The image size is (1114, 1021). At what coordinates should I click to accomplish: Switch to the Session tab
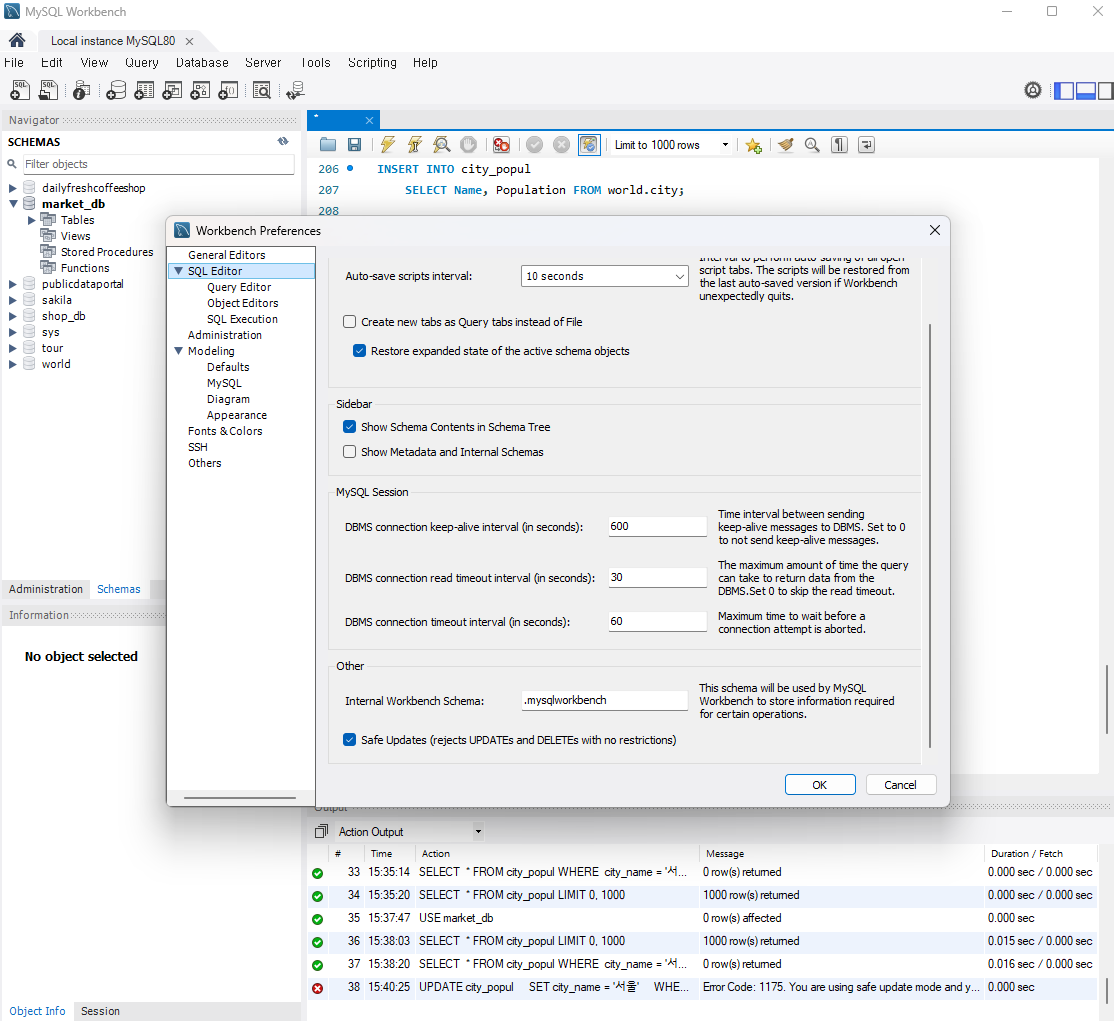pyautogui.click(x=100, y=1011)
